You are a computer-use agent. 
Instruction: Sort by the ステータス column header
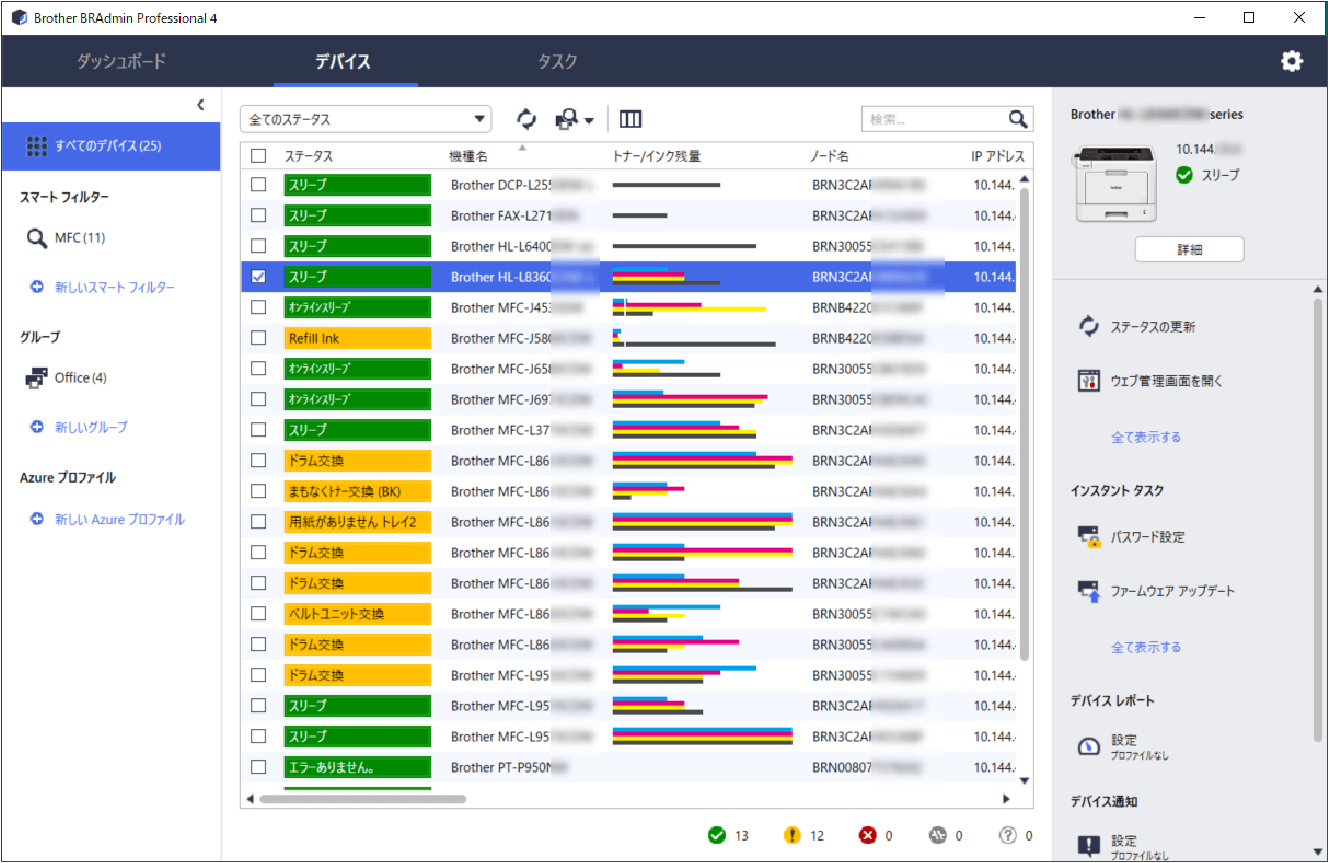(x=309, y=157)
